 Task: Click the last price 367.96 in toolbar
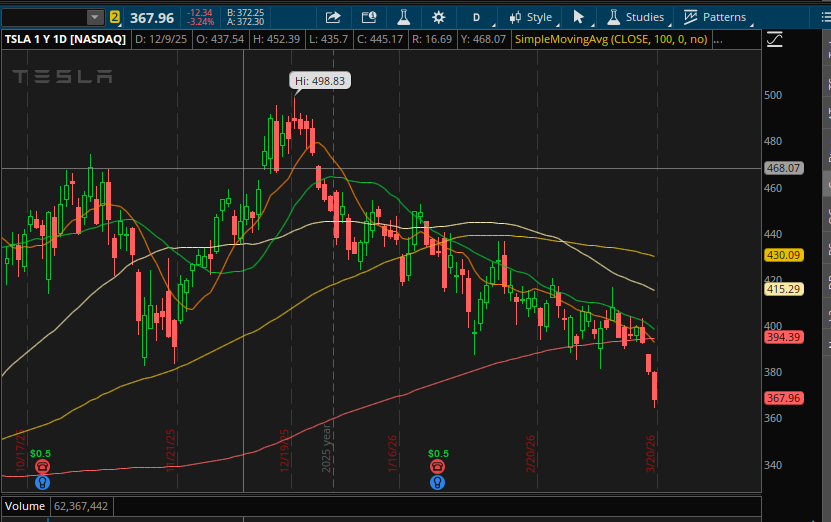point(152,18)
